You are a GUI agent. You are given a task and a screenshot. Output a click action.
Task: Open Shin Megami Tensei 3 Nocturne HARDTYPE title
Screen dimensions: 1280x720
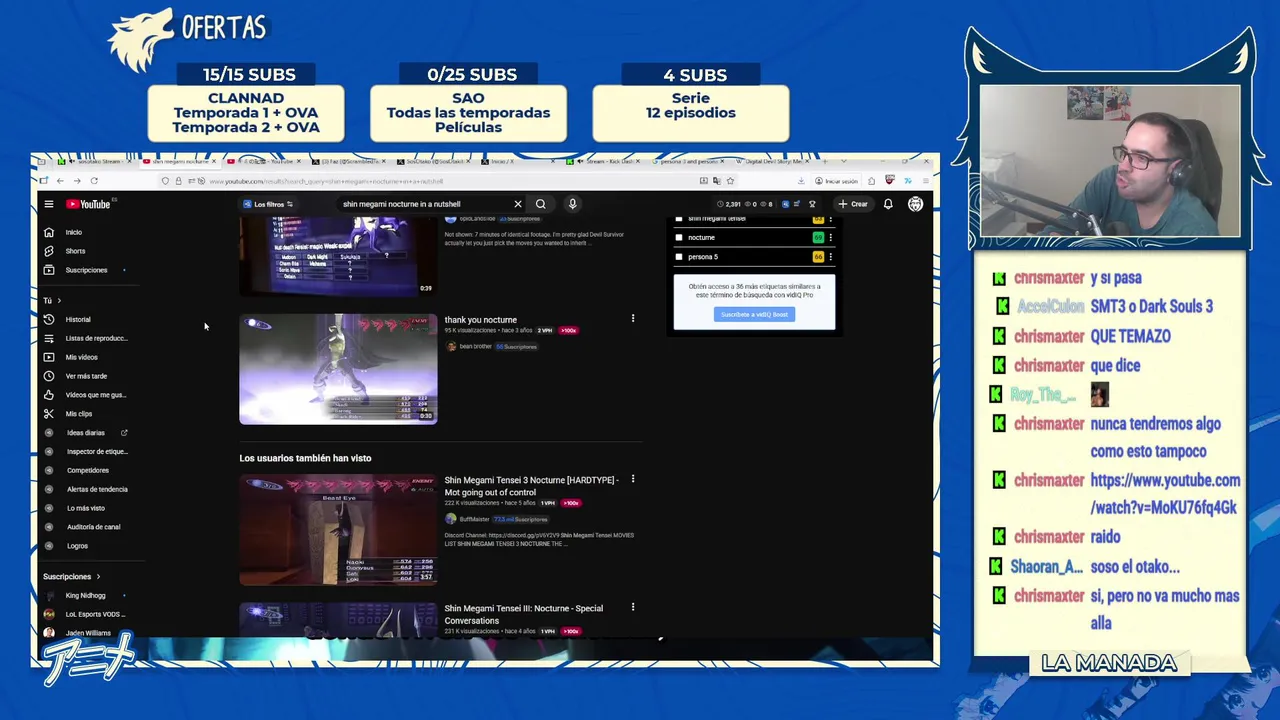(531, 486)
